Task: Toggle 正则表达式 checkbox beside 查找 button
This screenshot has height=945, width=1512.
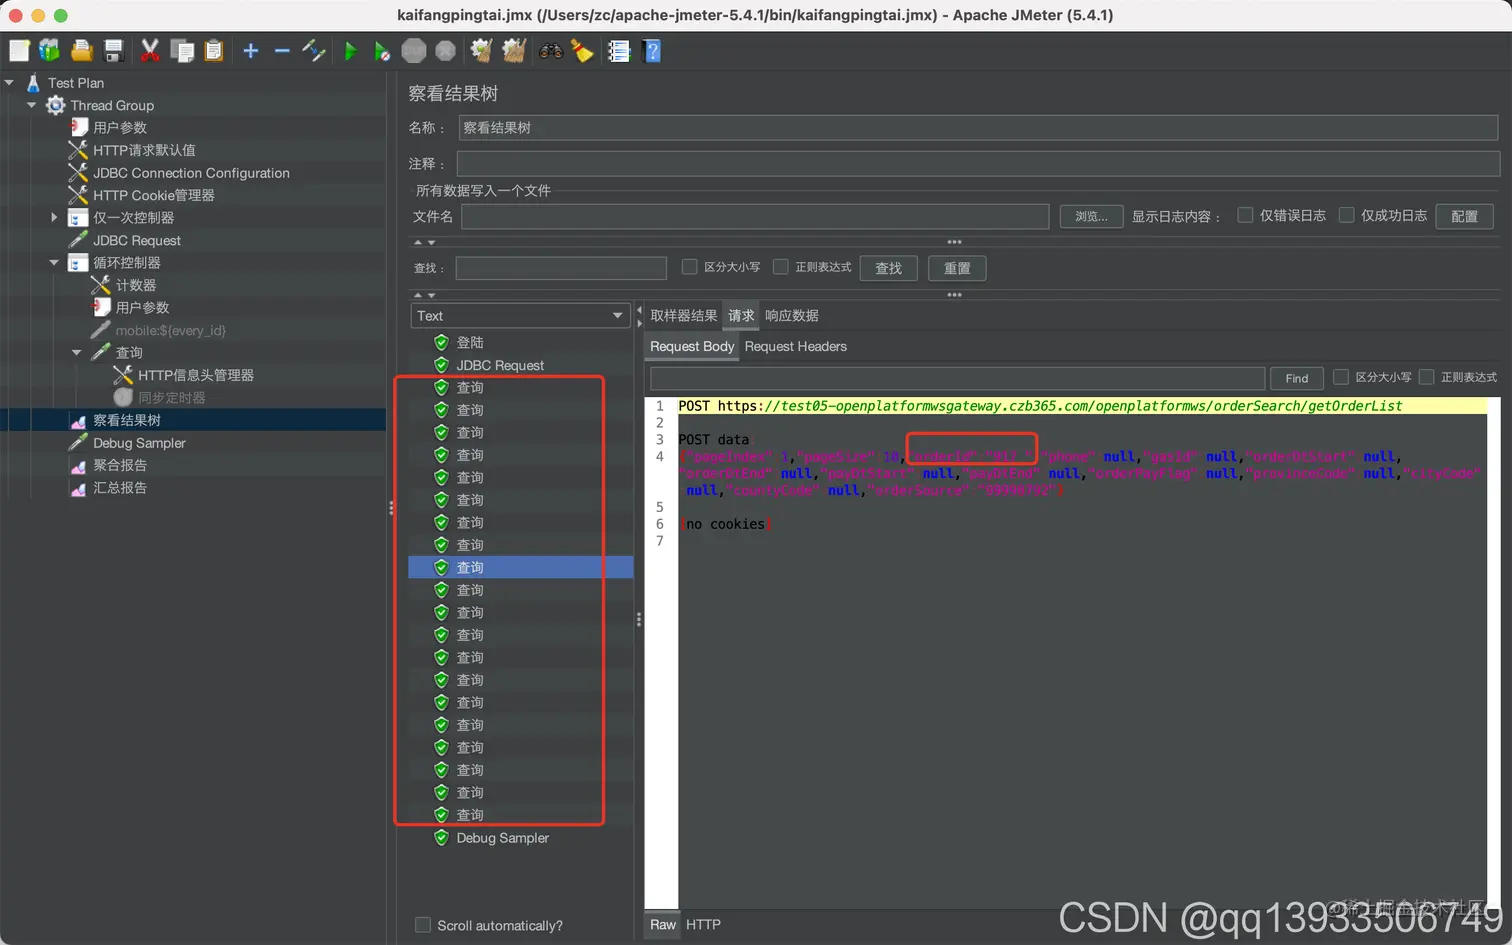Action: (x=781, y=267)
